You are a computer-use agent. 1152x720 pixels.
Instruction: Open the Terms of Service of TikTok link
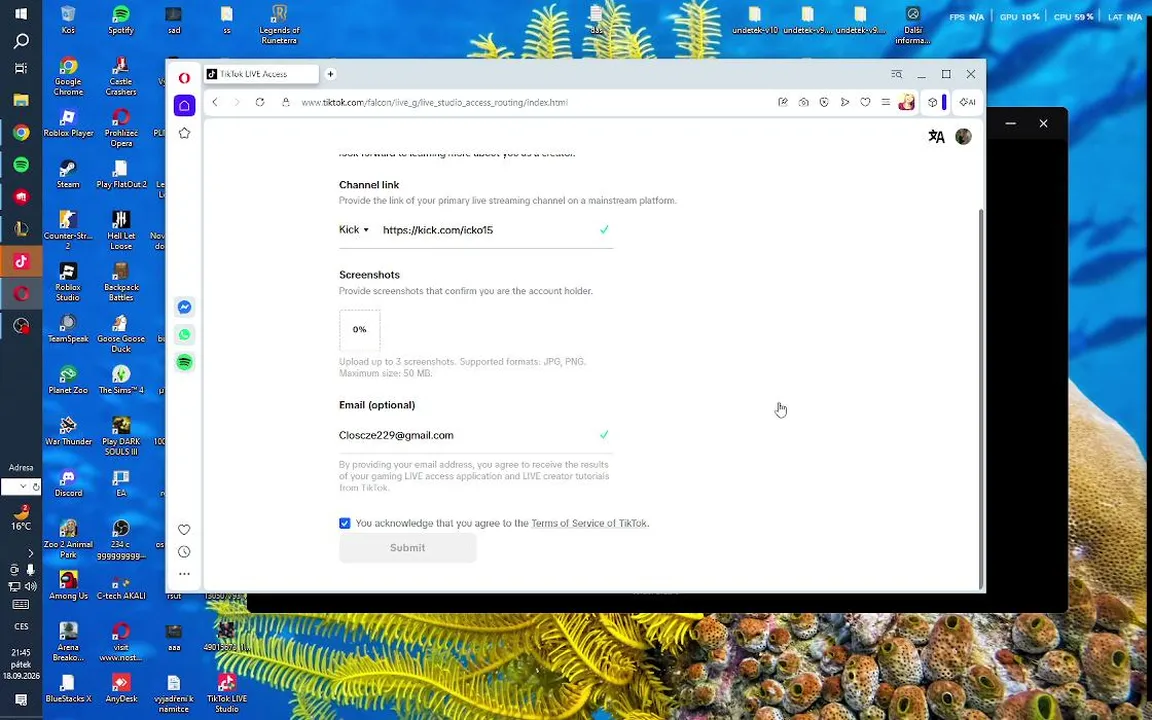(x=590, y=523)
